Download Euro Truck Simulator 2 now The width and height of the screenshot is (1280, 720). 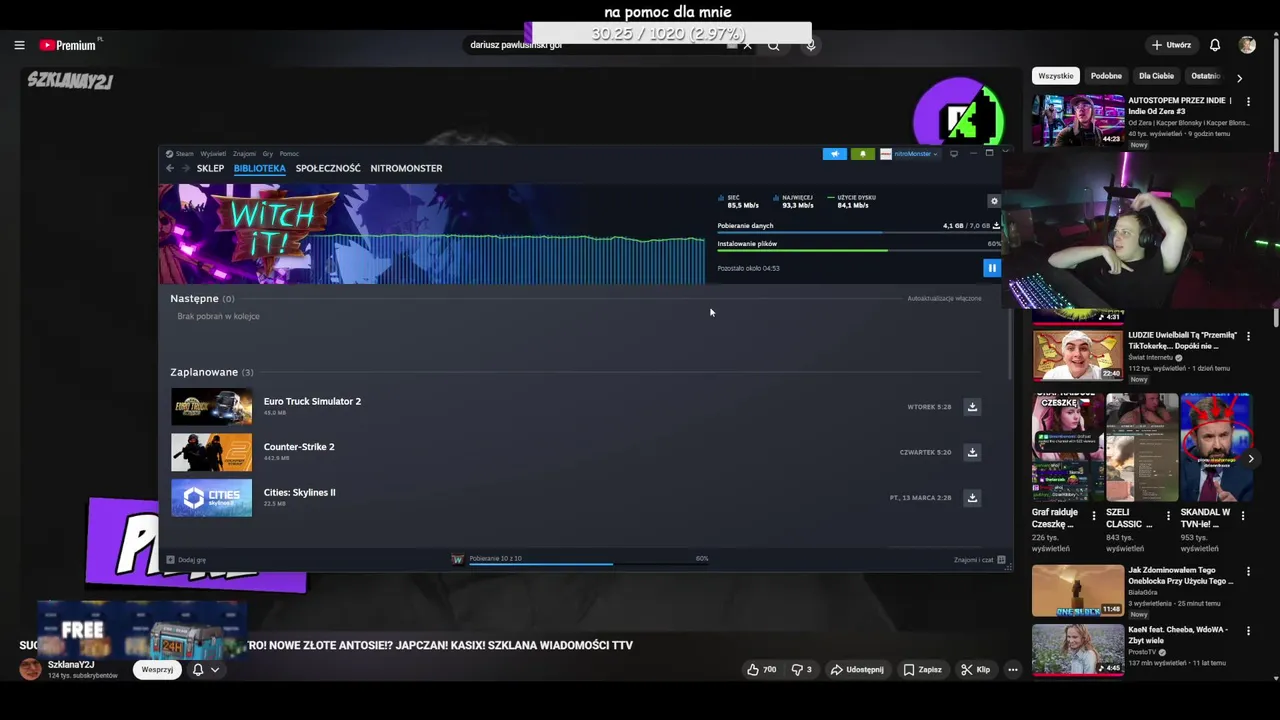972,407
